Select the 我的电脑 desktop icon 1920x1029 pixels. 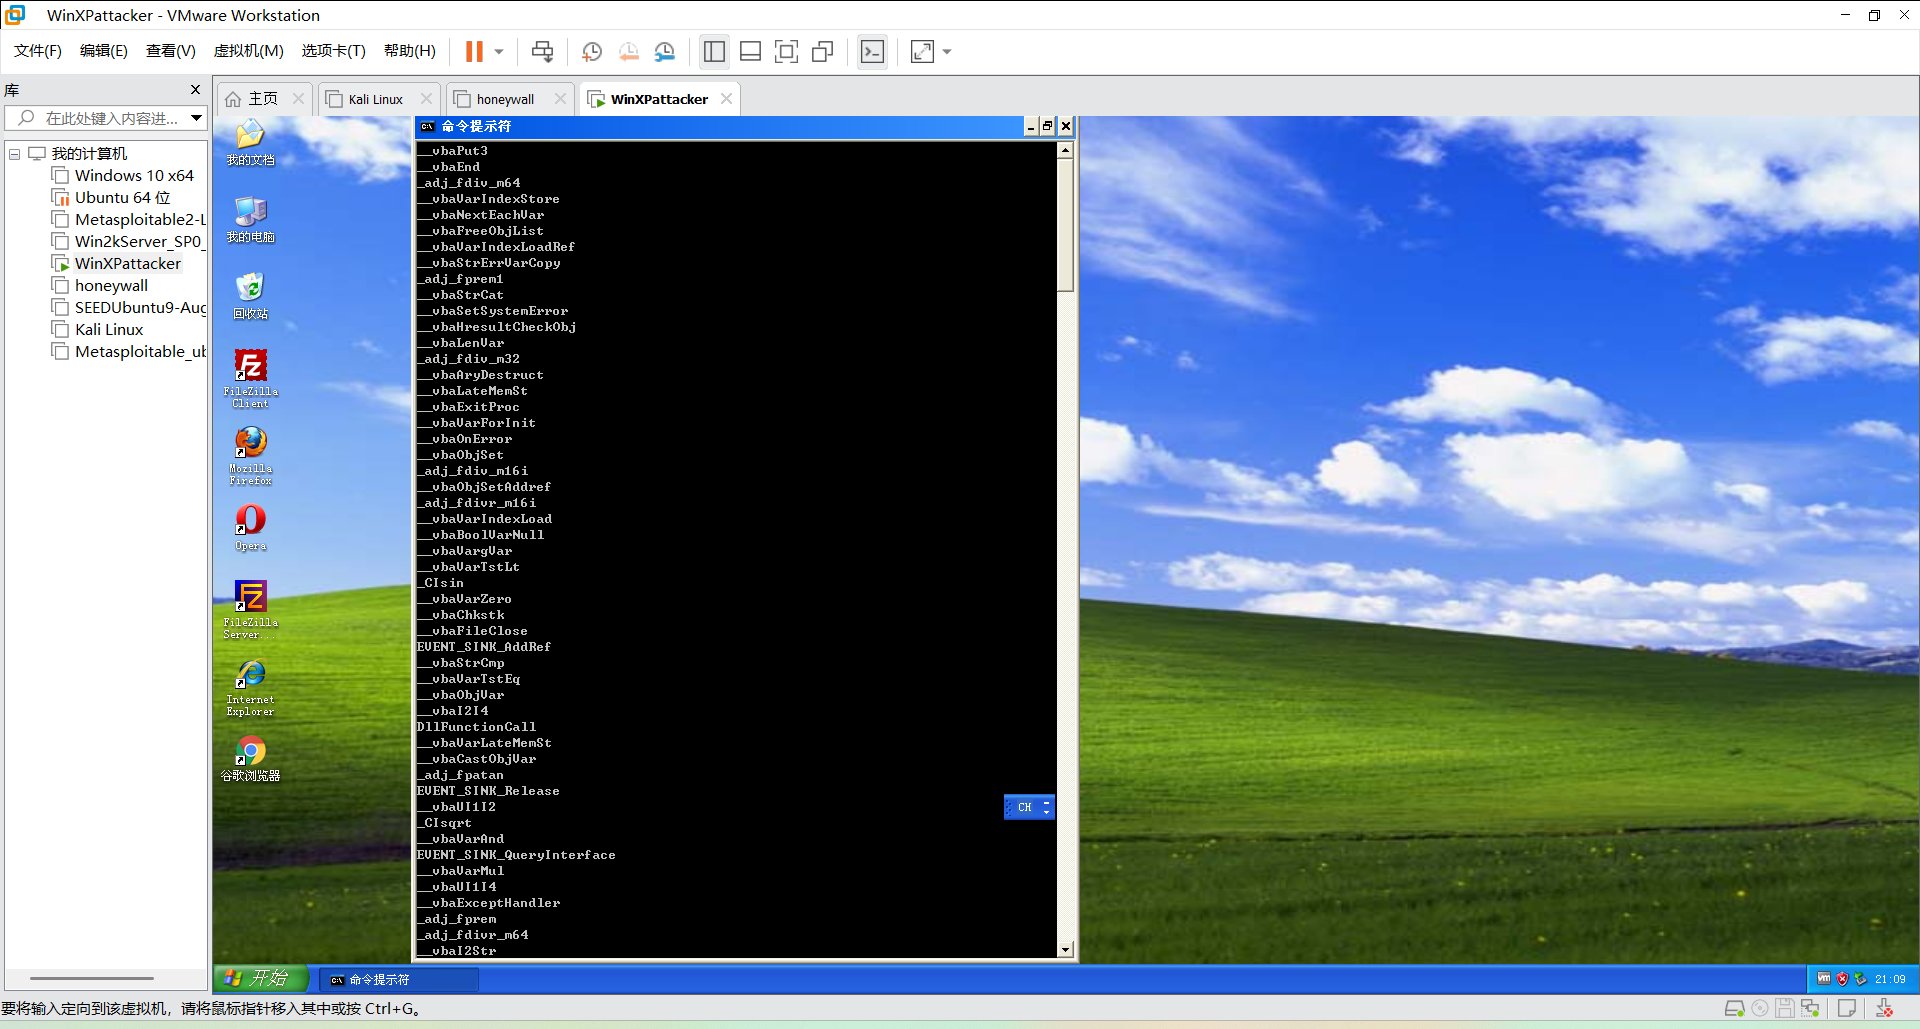point(250,220)
